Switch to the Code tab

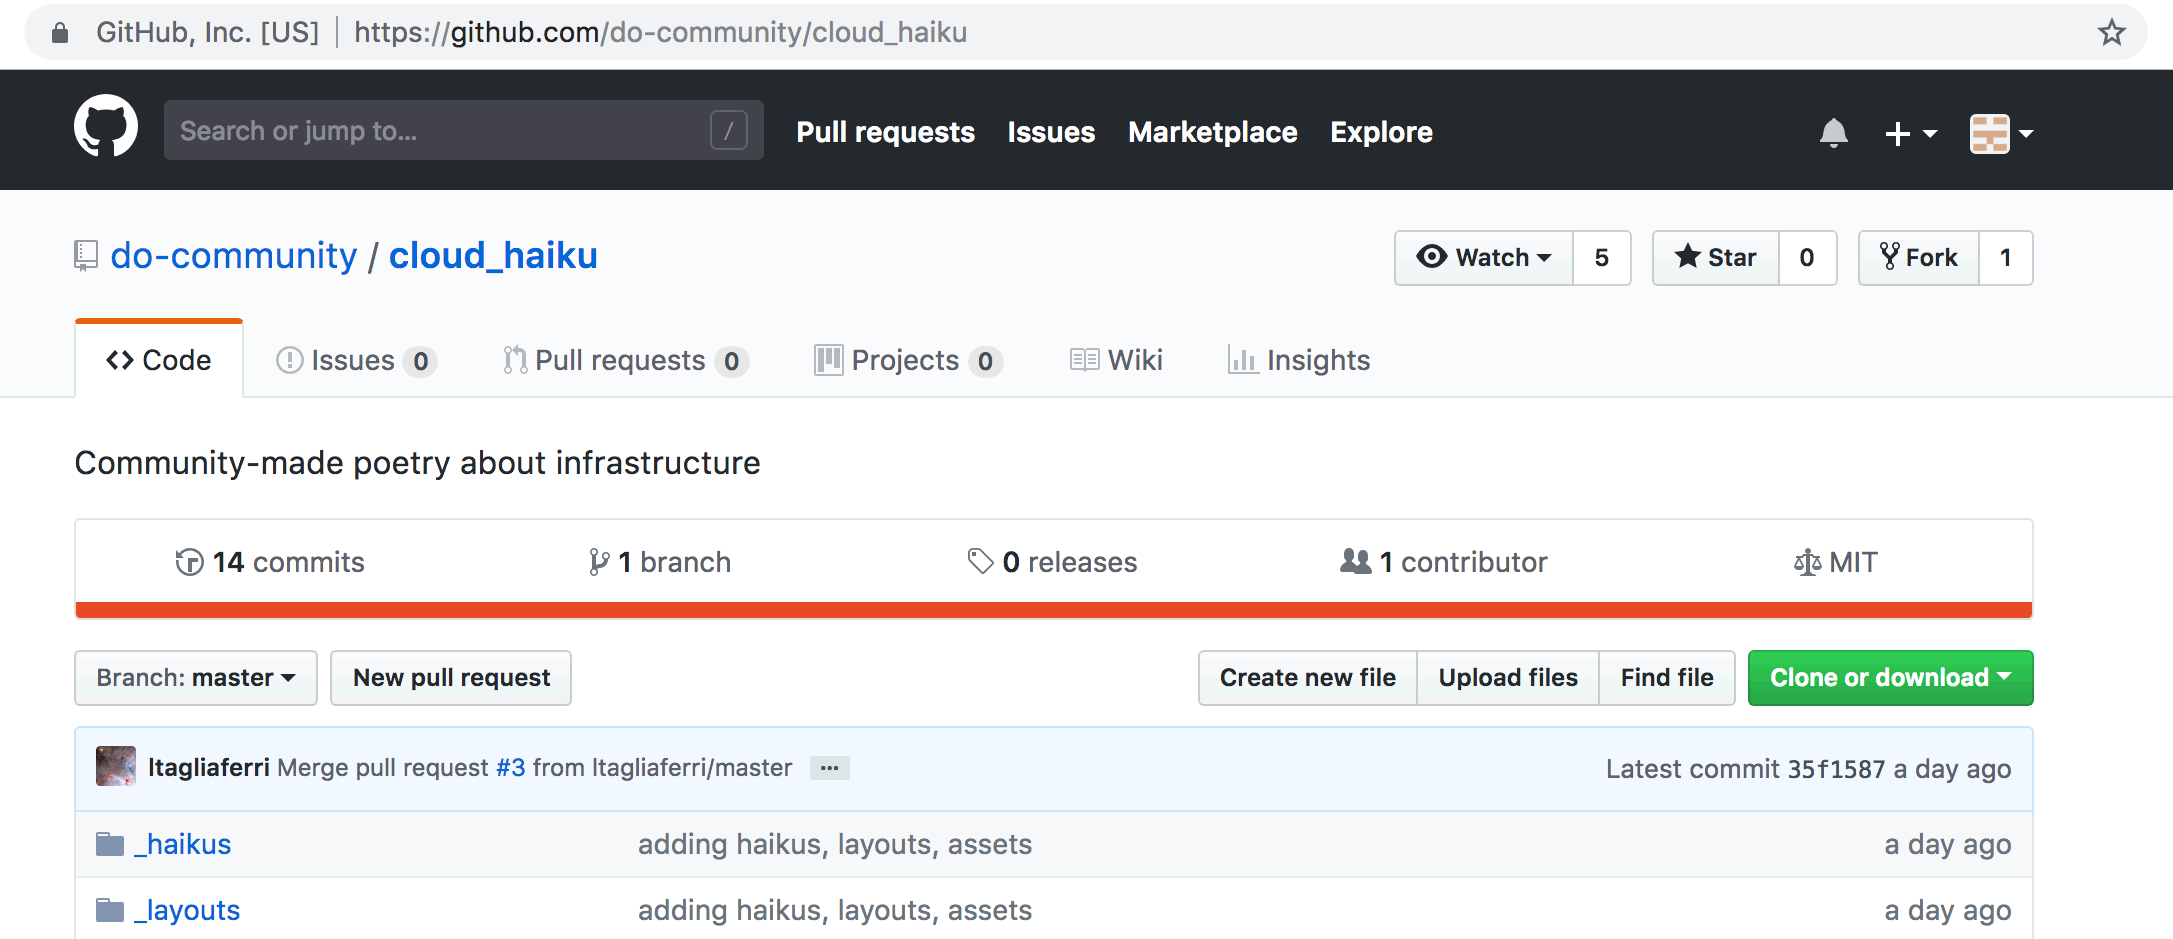[159, 360]
